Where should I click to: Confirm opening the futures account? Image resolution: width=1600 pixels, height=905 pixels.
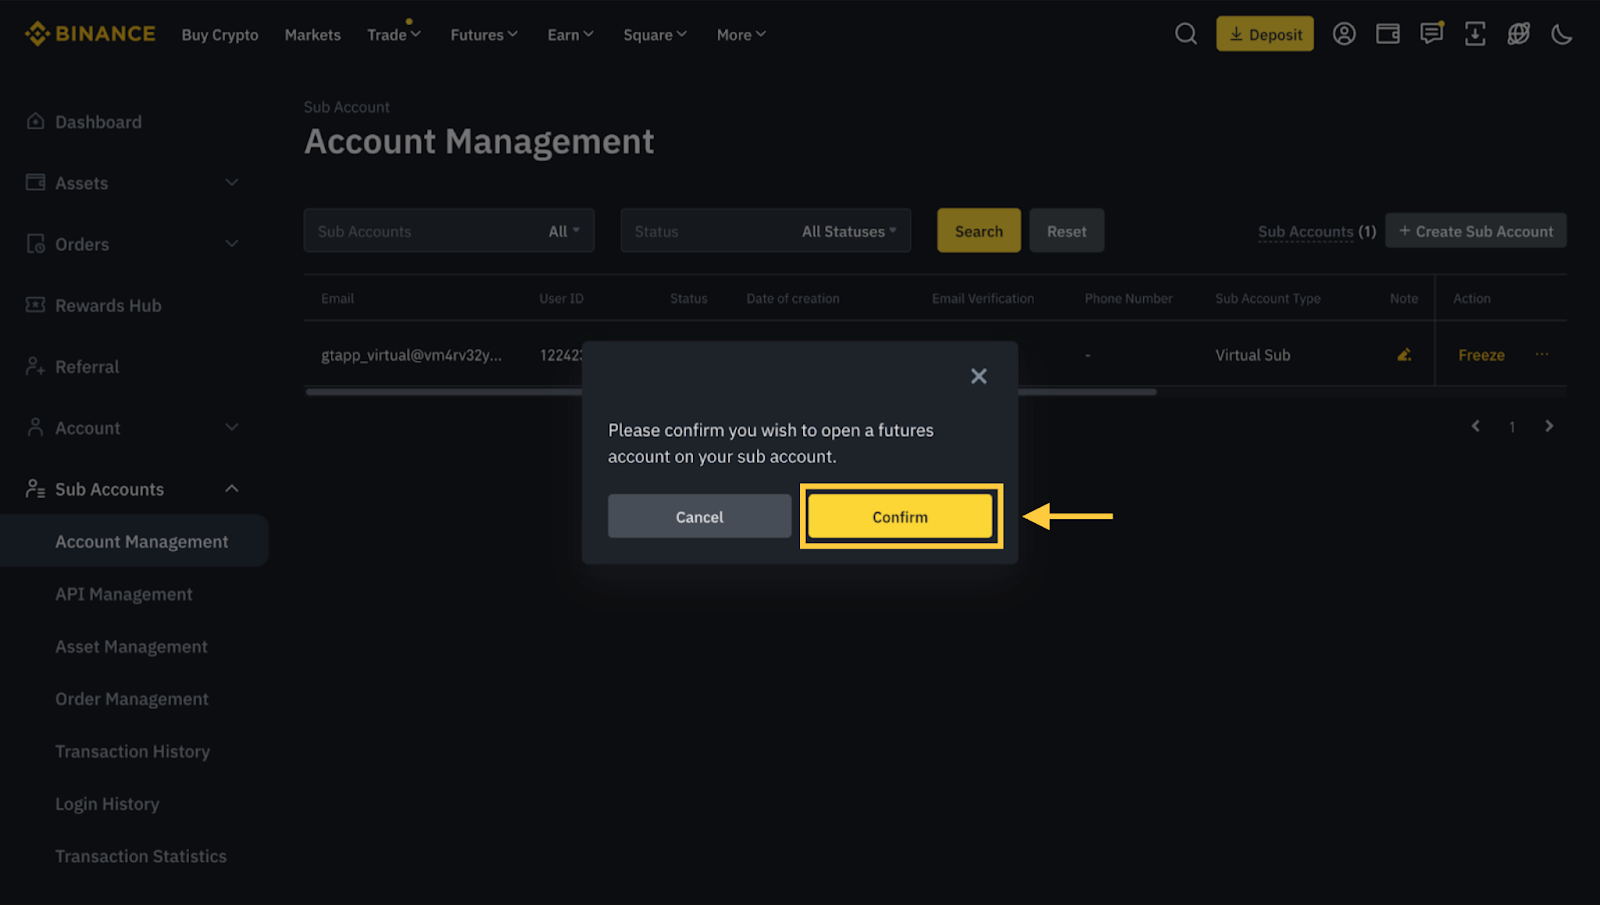click(900, 517)
